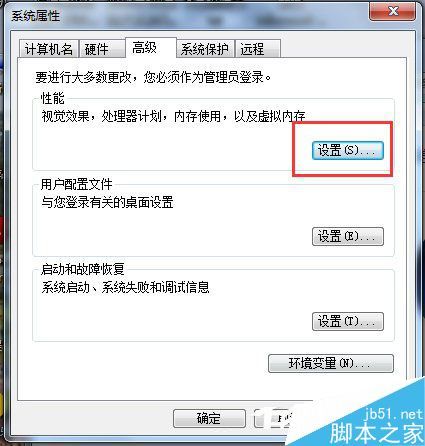This screenshot has height=446, width=425.
Task: Click the 性能 group label
Action: (52, 98)
